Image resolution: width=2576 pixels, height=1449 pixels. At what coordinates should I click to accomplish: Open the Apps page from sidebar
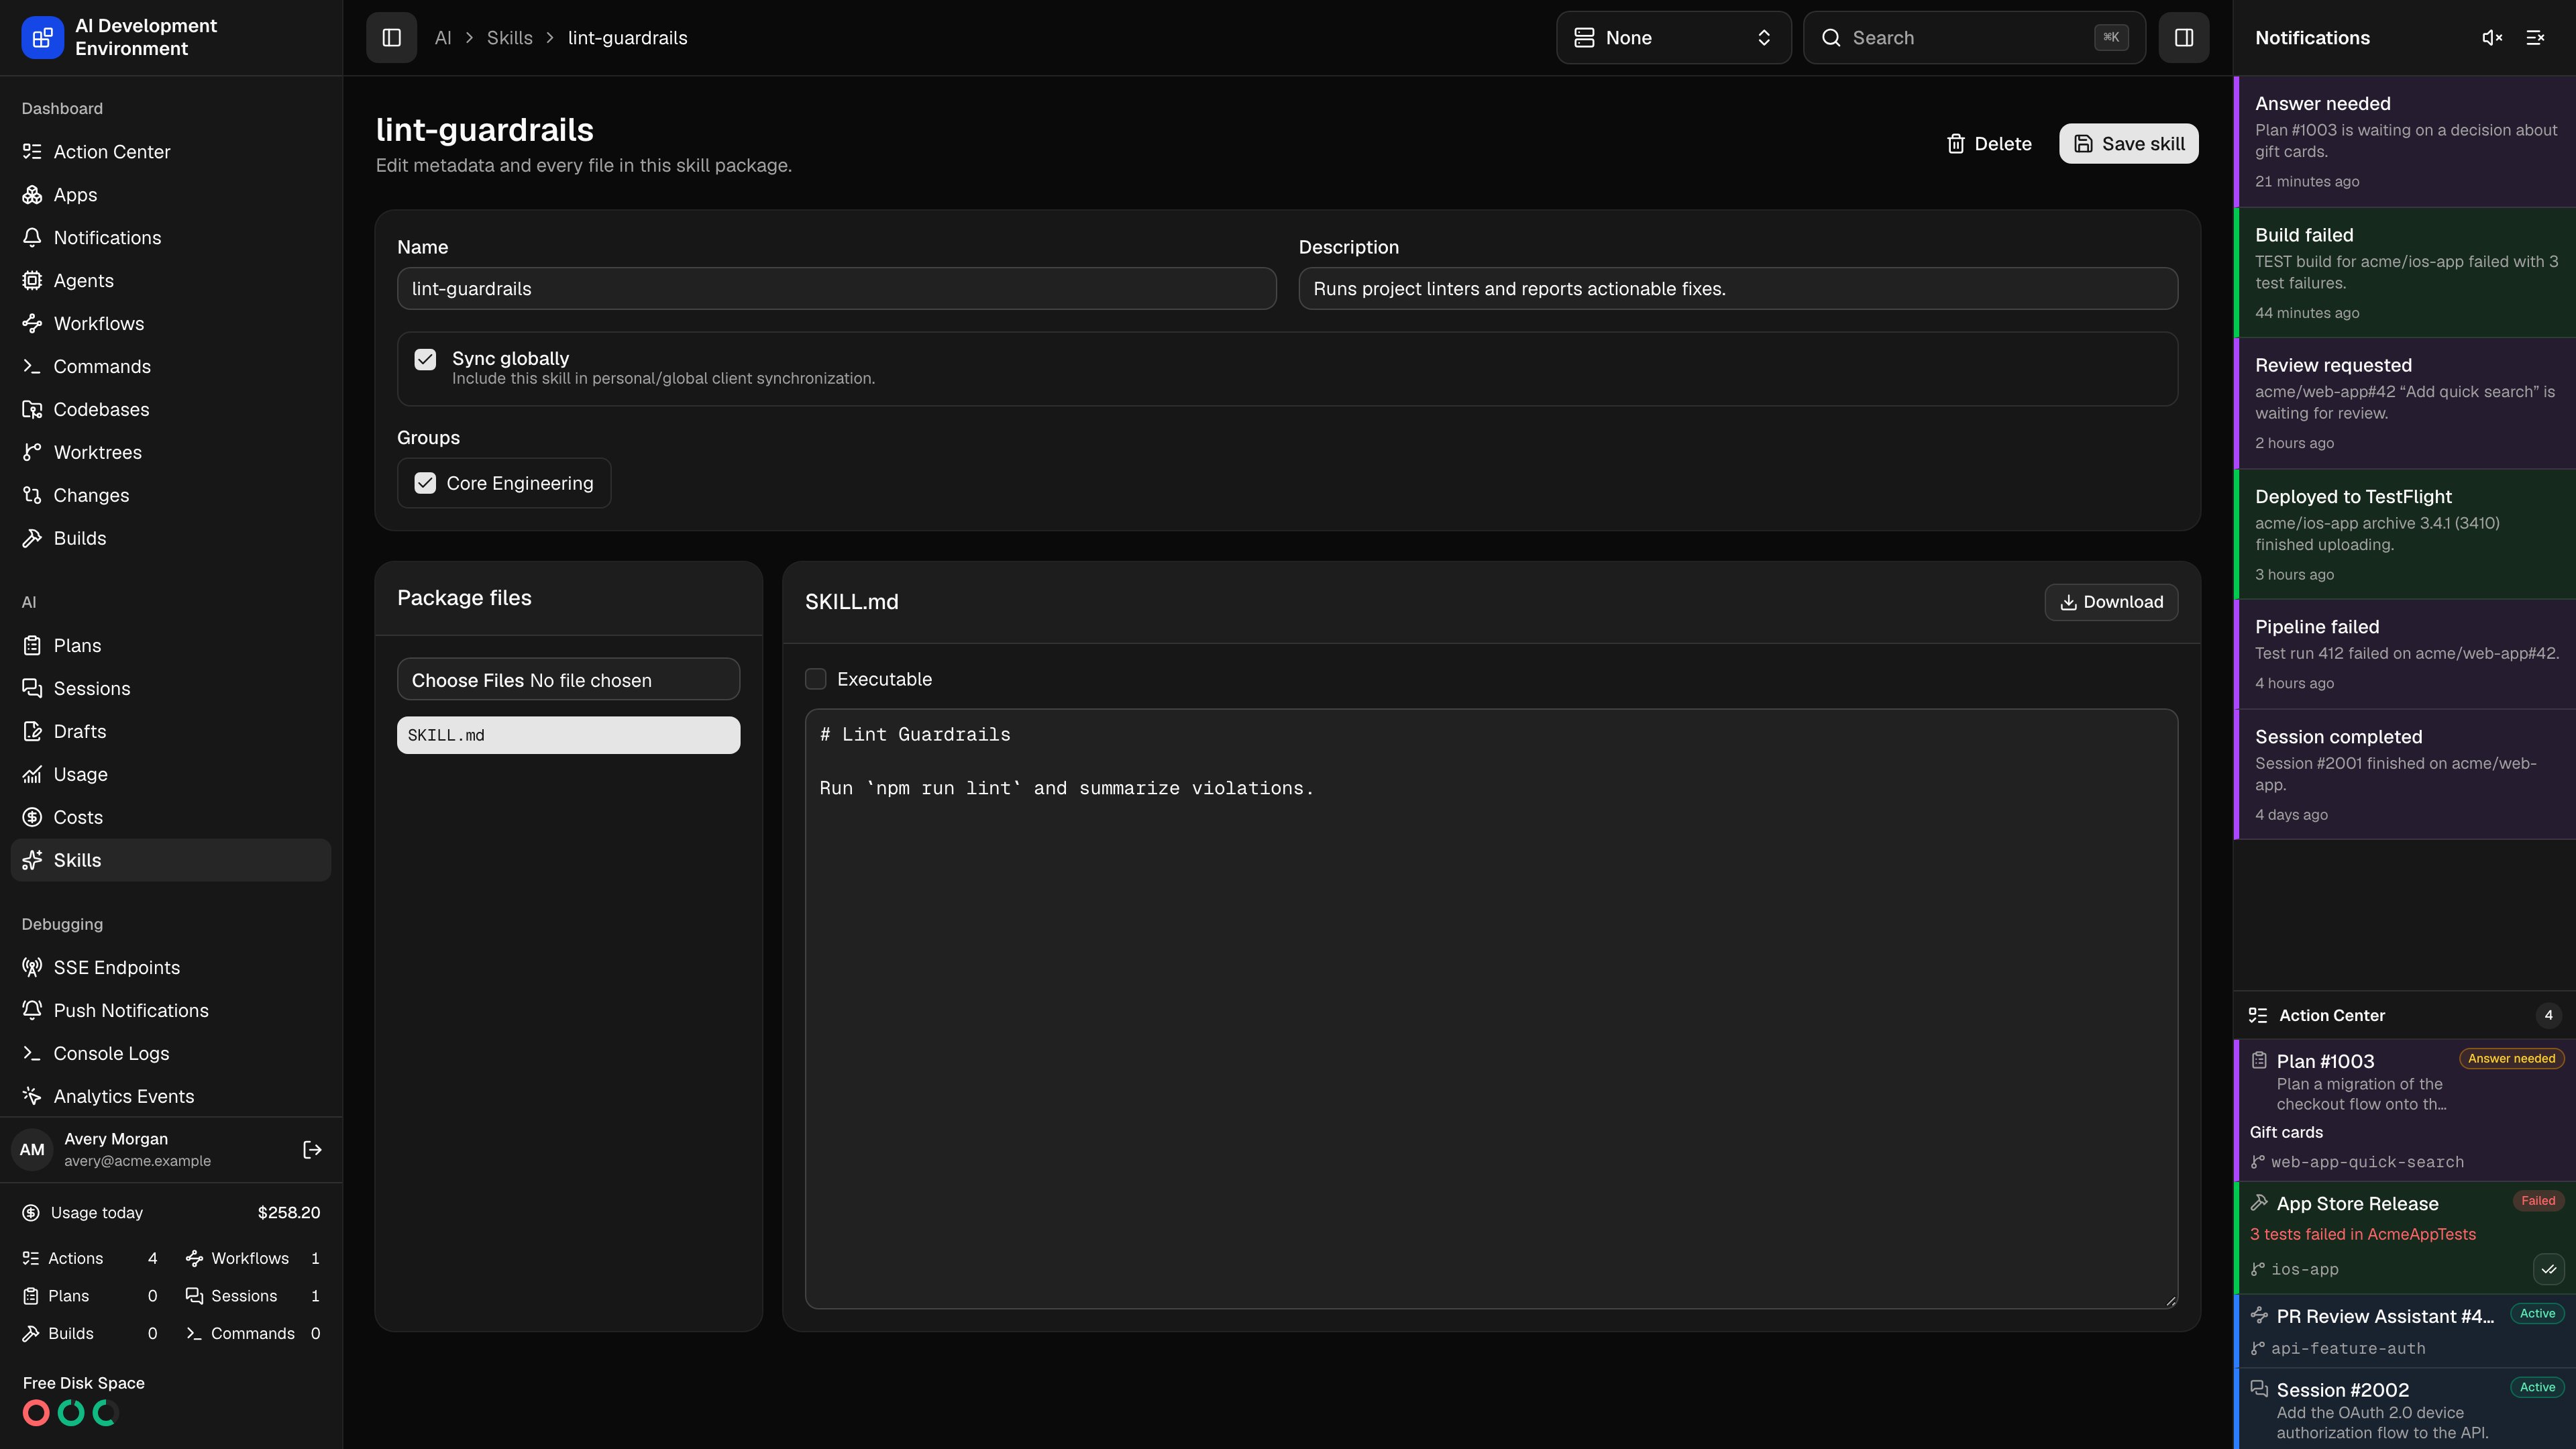click(x=170, y=195)
